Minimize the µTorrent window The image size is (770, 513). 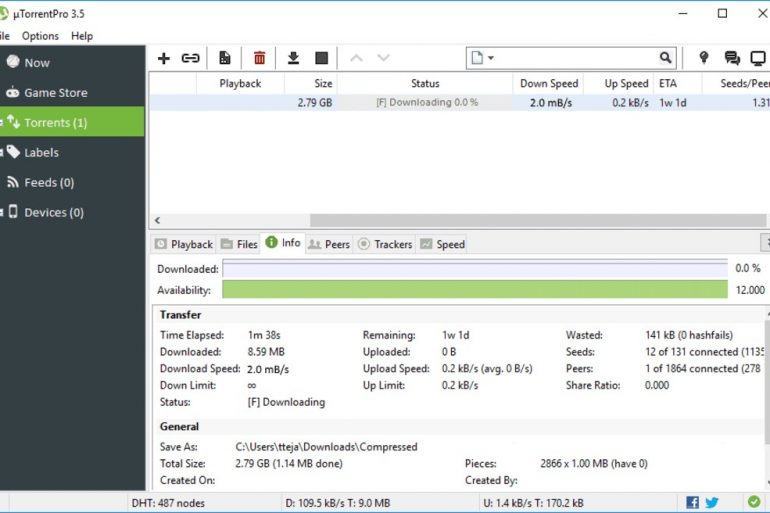(683, 13)
